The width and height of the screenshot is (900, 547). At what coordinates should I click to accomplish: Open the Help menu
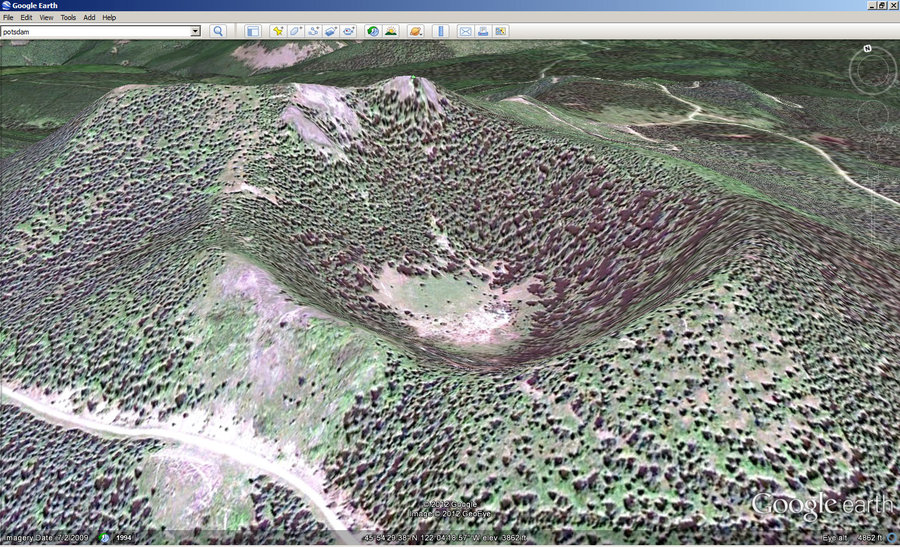point(109,17)
